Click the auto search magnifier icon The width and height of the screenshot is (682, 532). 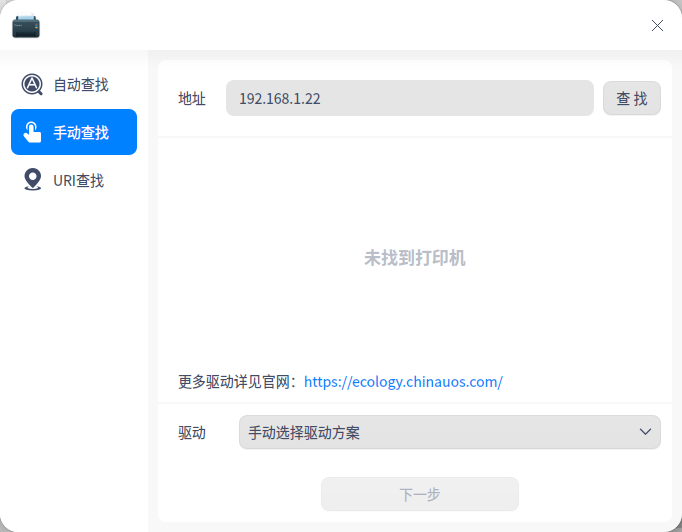(x=32, y=84)
